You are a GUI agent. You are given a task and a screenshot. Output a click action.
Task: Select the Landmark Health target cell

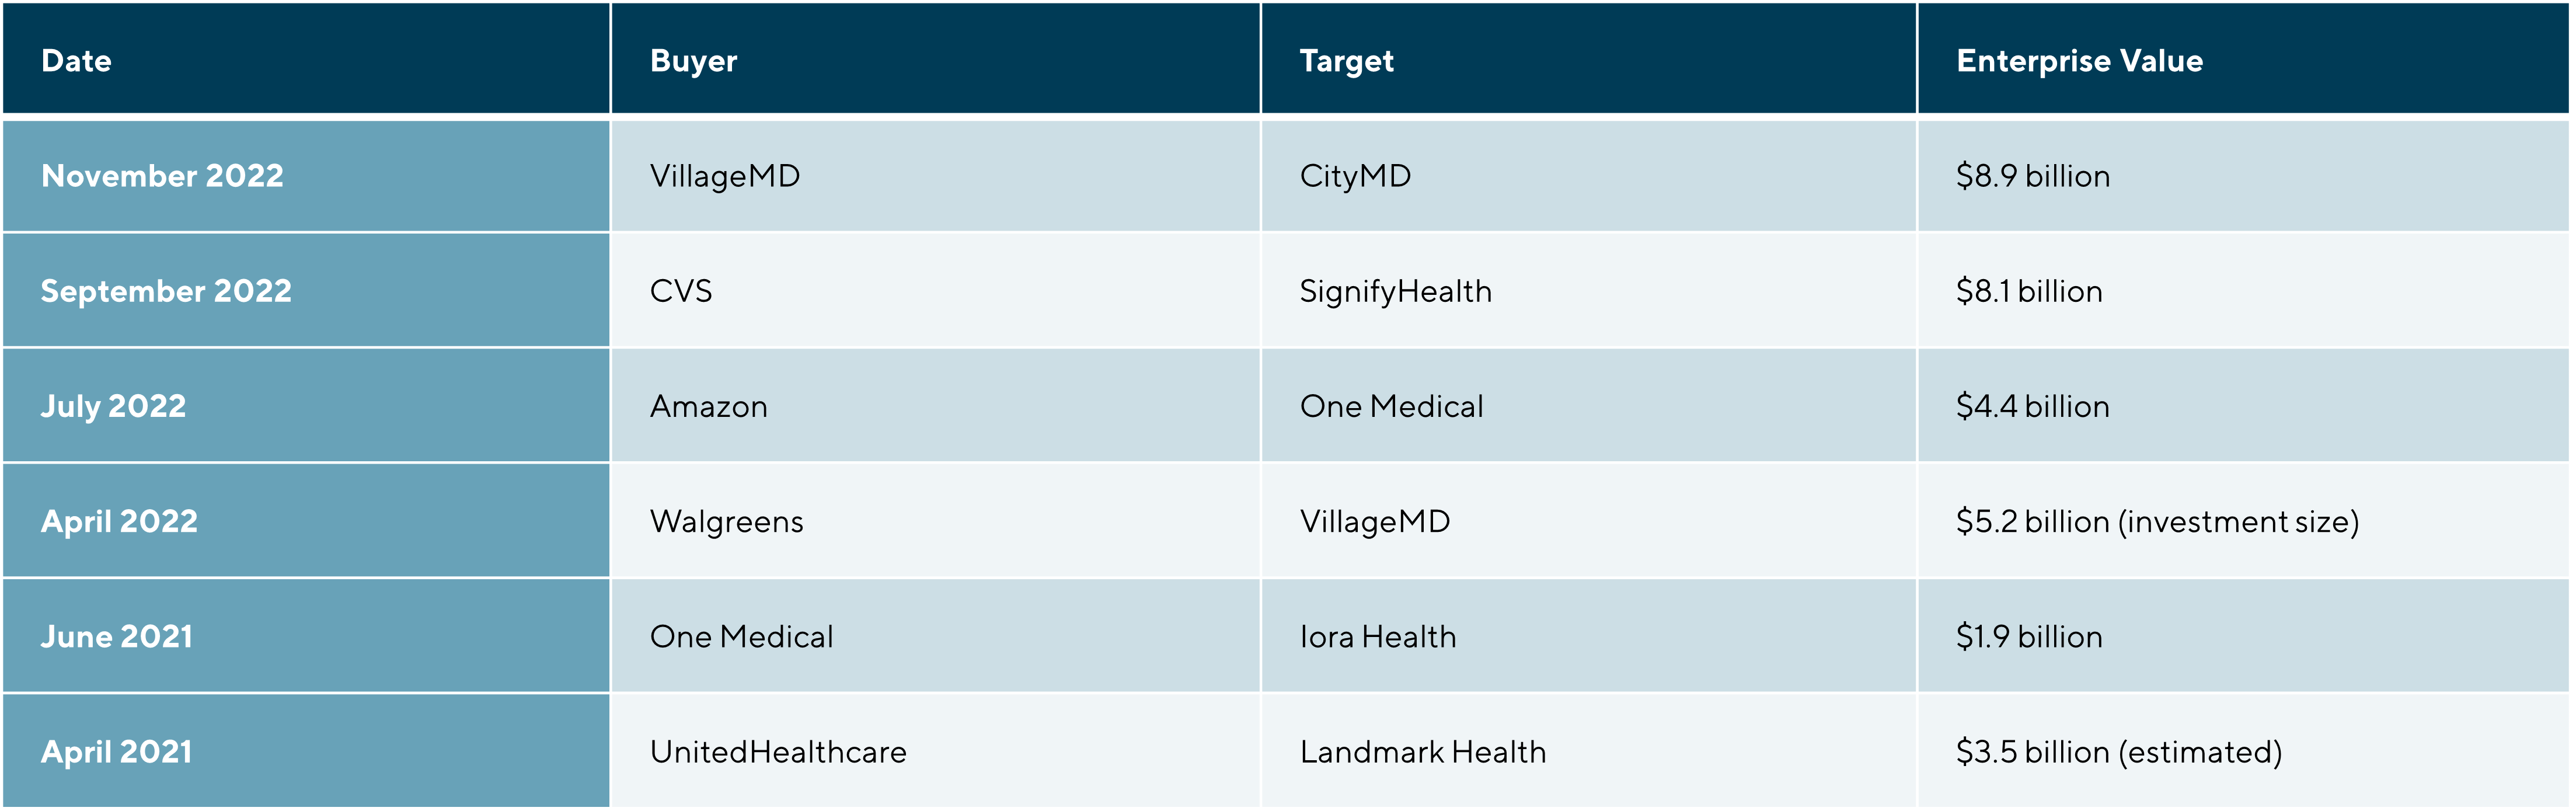pos(1422,752)
